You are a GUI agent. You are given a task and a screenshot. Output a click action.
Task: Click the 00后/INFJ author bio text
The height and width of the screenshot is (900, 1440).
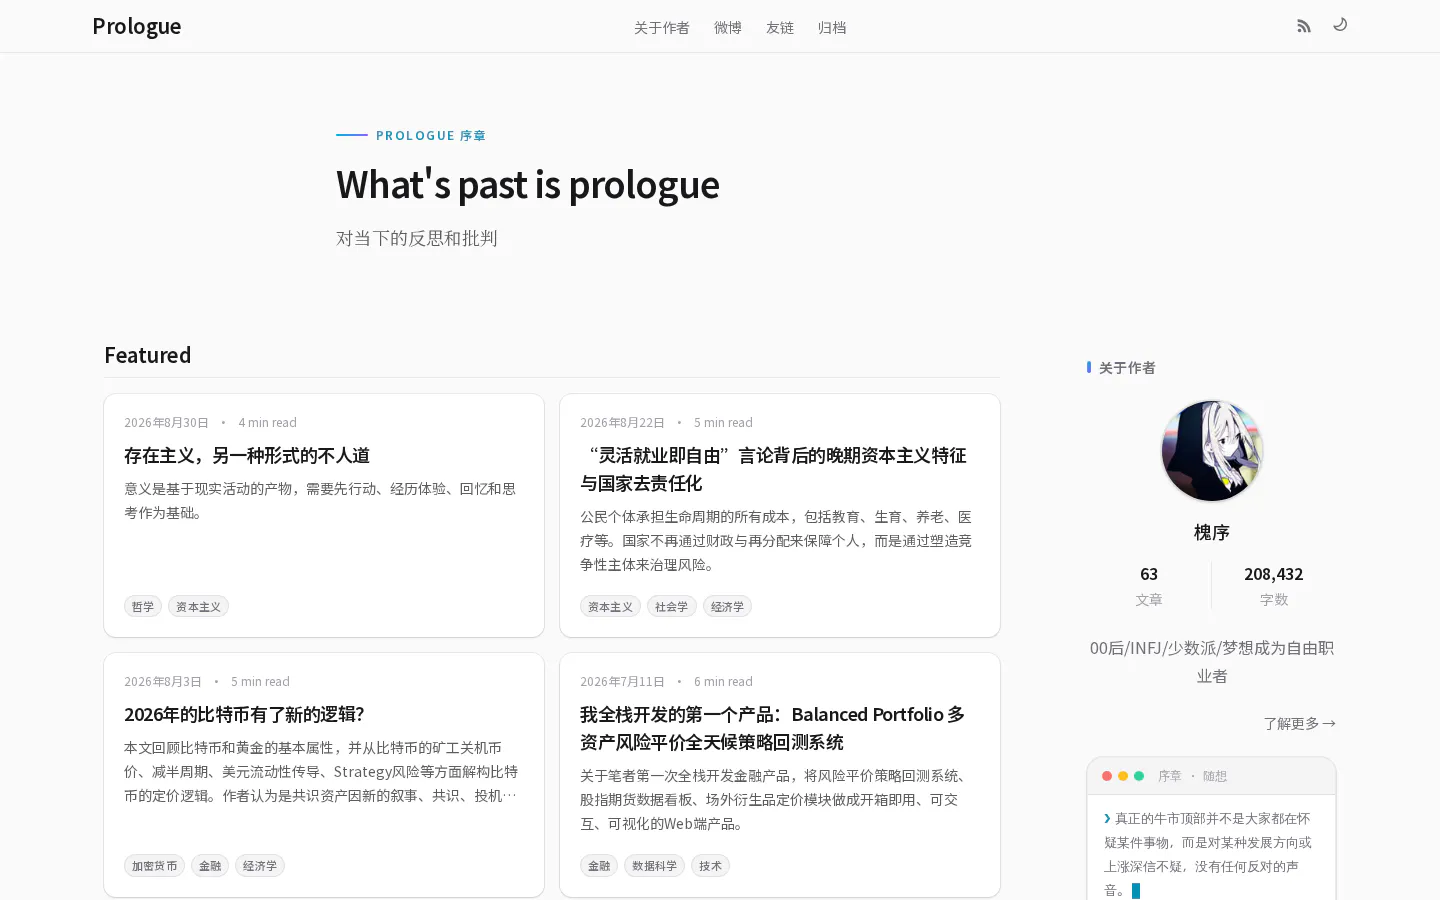1212,662
